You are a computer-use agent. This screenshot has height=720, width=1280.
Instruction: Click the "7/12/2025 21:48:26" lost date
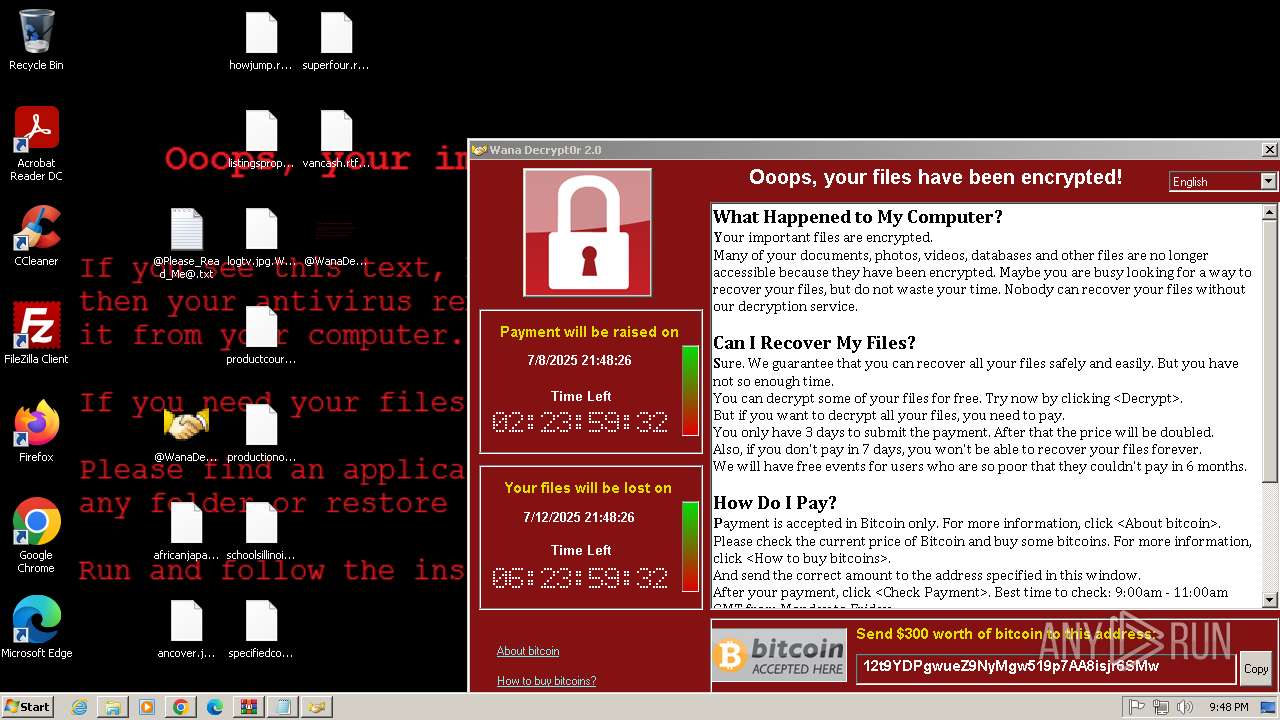pyautogui.click(x=579, y=517)
